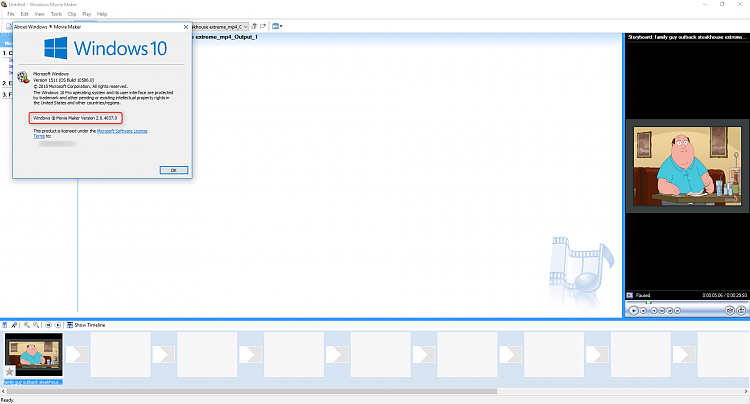Click the Set Audio Levels icon

(x=5, y=325)
